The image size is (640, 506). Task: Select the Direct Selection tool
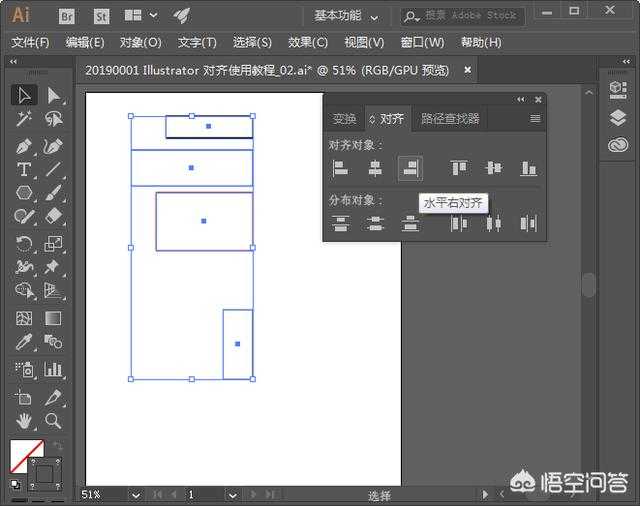(53, 95)
